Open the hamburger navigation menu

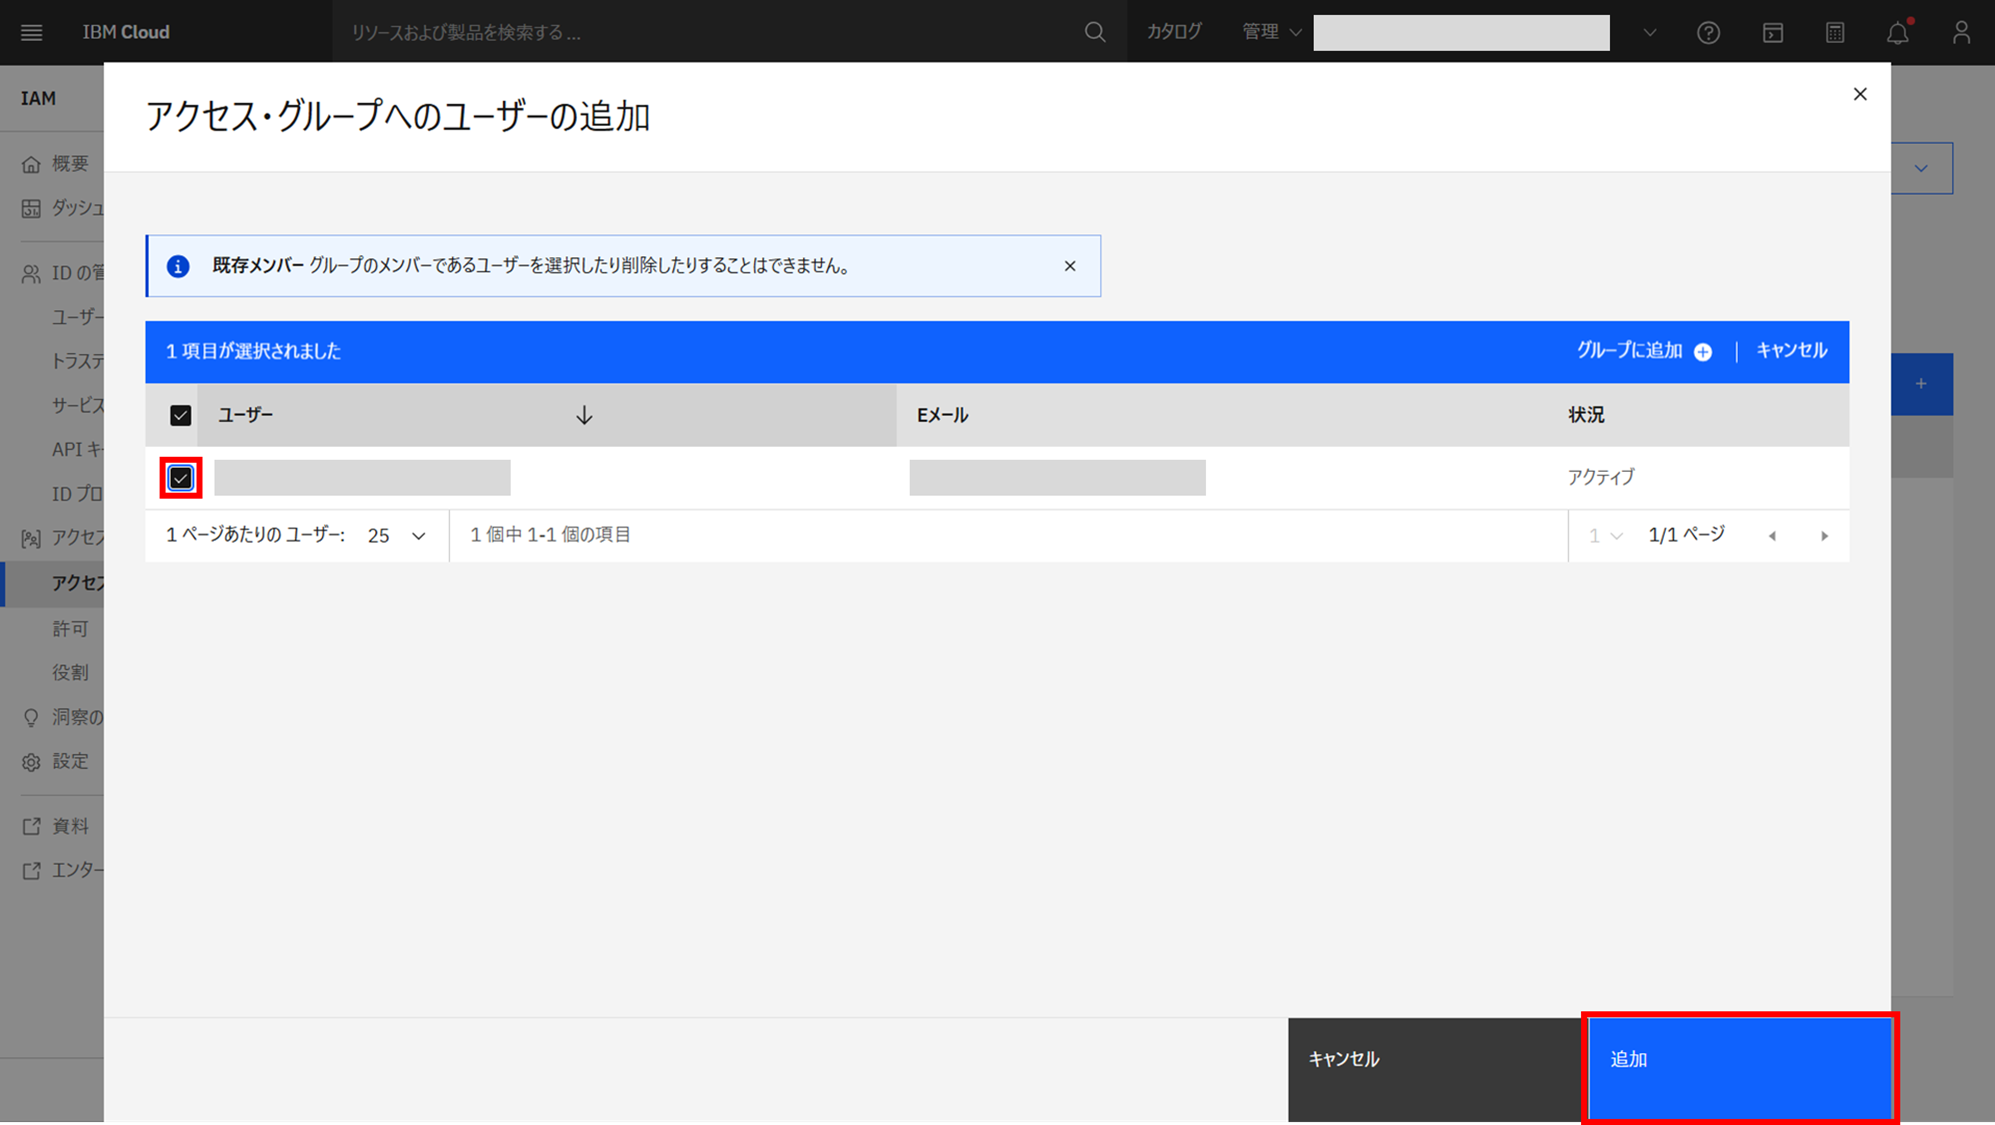[31, 32]
